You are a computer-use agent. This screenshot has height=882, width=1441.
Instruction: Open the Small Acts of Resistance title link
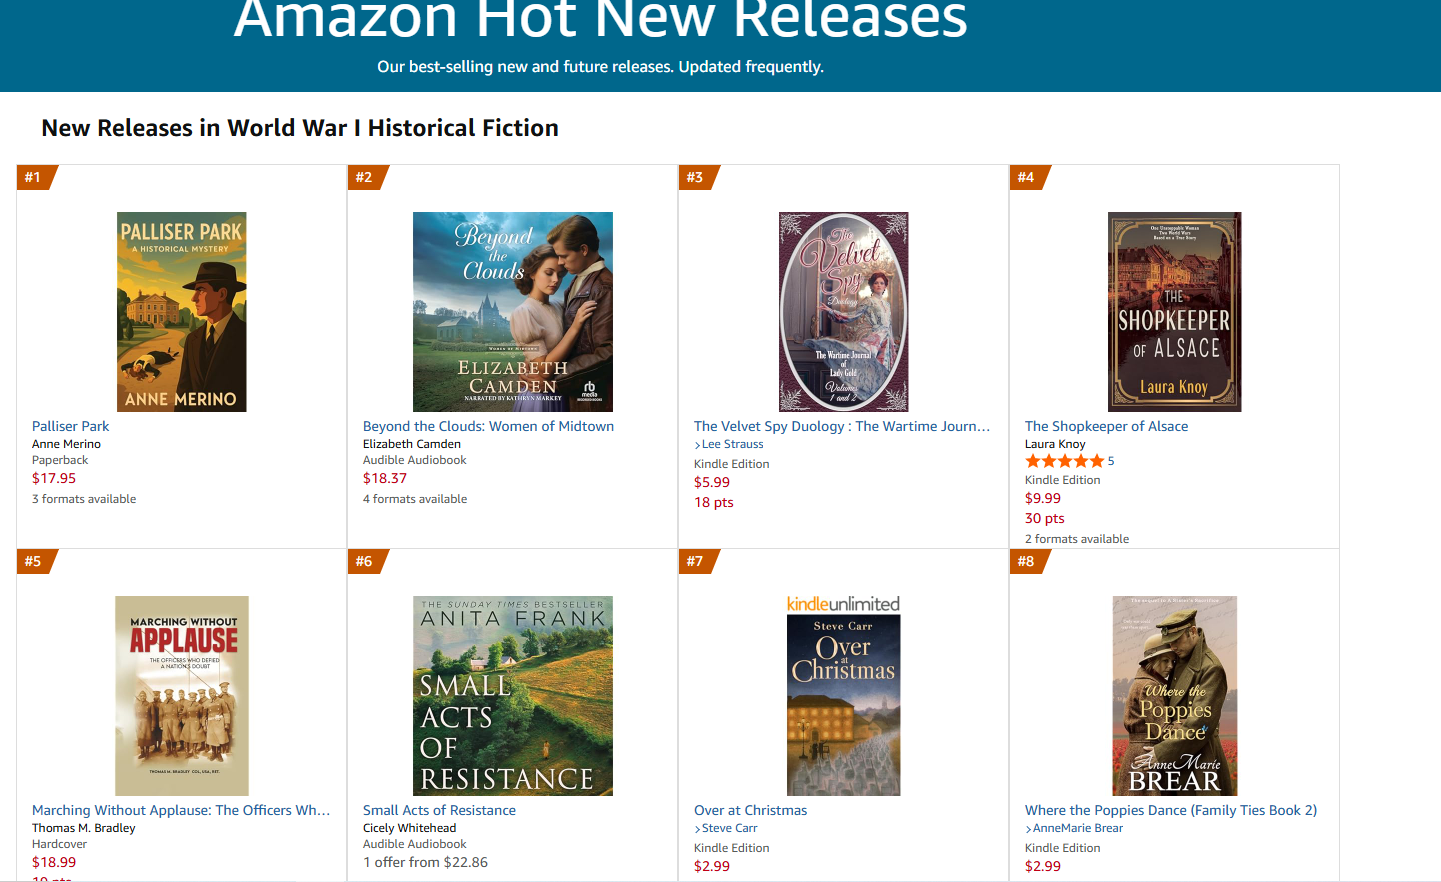click(x=439, y=810)
